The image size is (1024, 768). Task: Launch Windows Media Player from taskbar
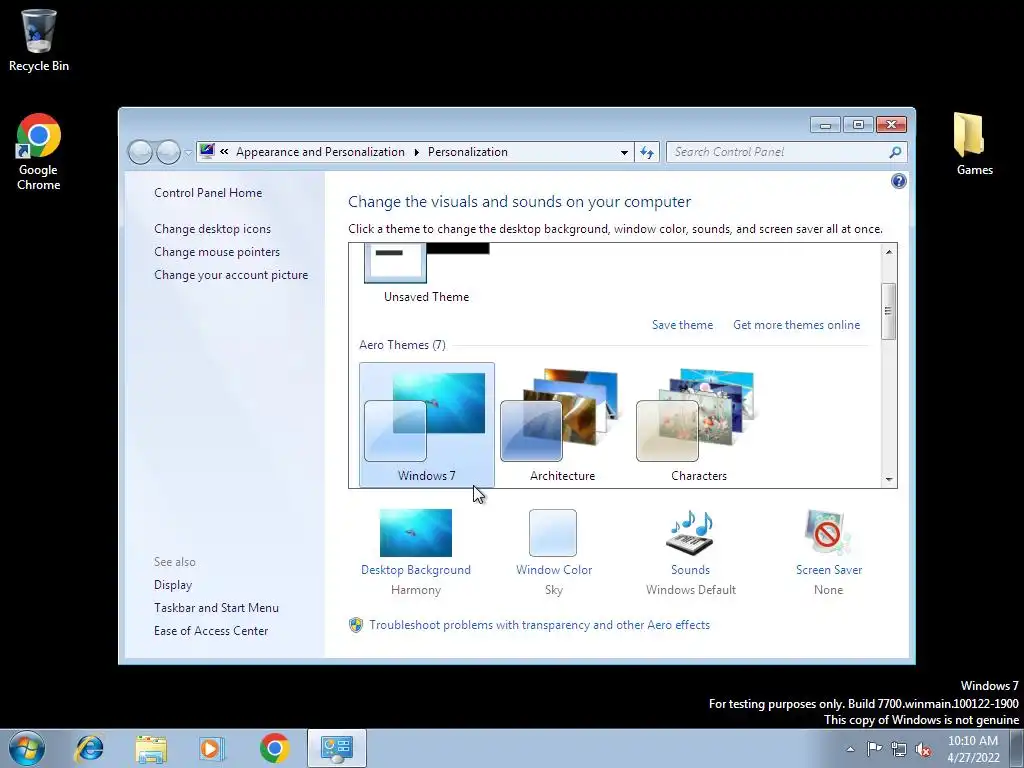(212, 748)
